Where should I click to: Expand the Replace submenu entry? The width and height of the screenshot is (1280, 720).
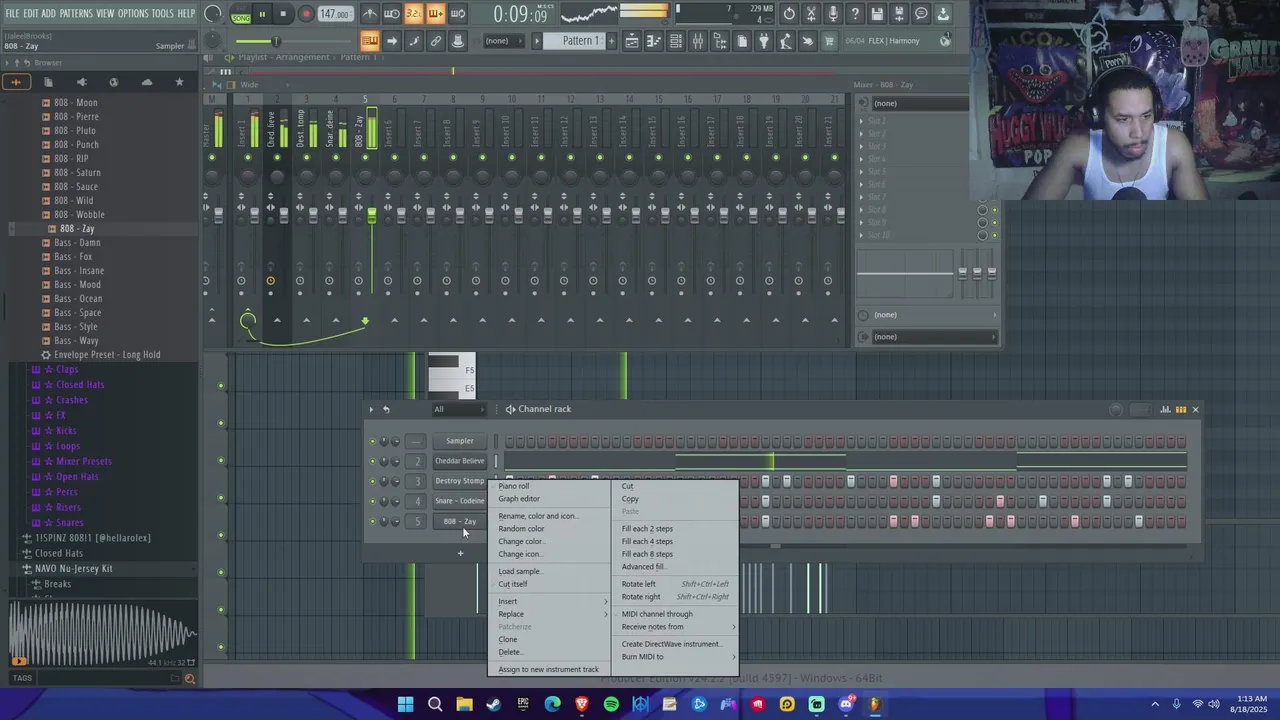pos(549,614)
